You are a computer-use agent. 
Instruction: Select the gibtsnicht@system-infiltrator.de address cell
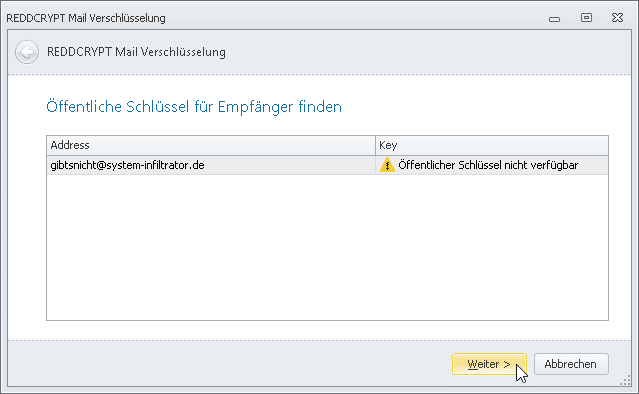click(211, 165)
